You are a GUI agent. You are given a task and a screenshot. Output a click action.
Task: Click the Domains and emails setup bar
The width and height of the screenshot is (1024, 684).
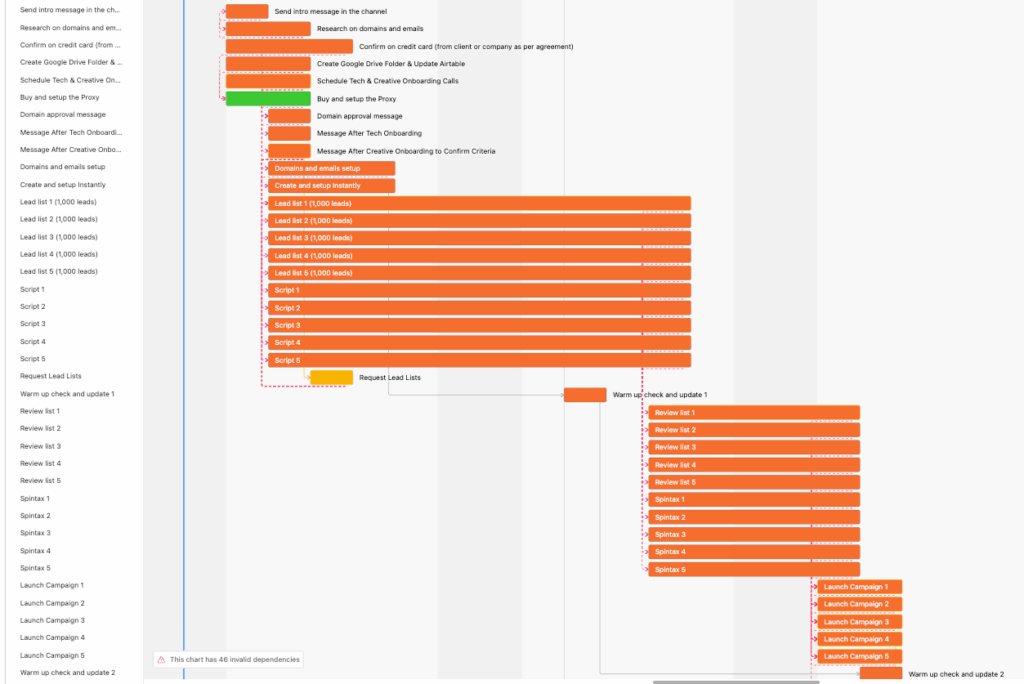(x=331, y=169)
